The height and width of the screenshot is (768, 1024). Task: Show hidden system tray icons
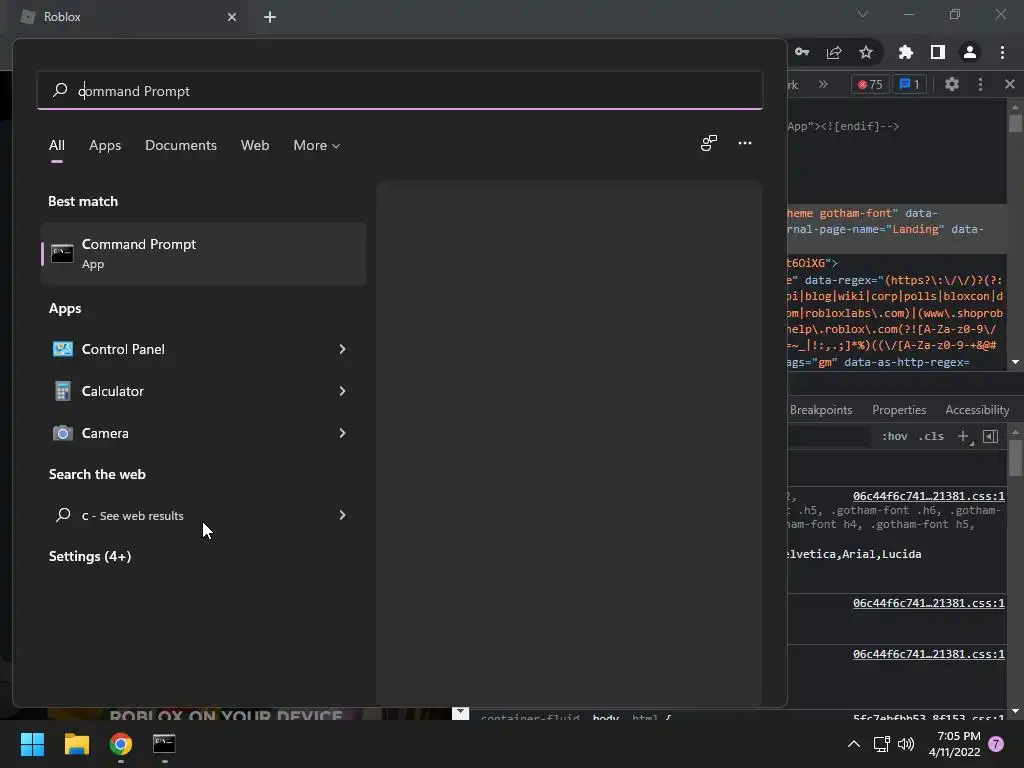click(x=853, y=744)
